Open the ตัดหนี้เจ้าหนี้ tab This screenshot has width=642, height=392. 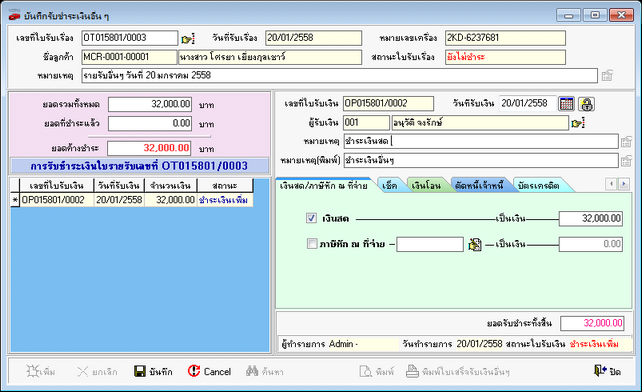pos(479,186)
